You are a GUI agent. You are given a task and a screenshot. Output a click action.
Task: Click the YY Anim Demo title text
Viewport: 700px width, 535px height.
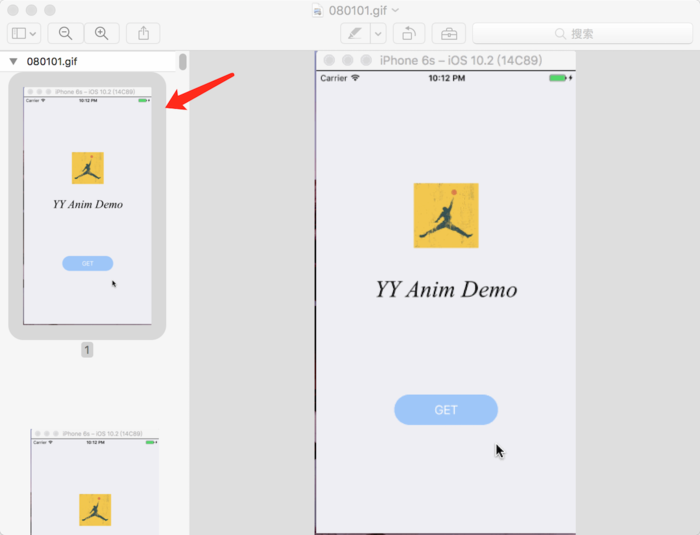[x=446, y=290]
